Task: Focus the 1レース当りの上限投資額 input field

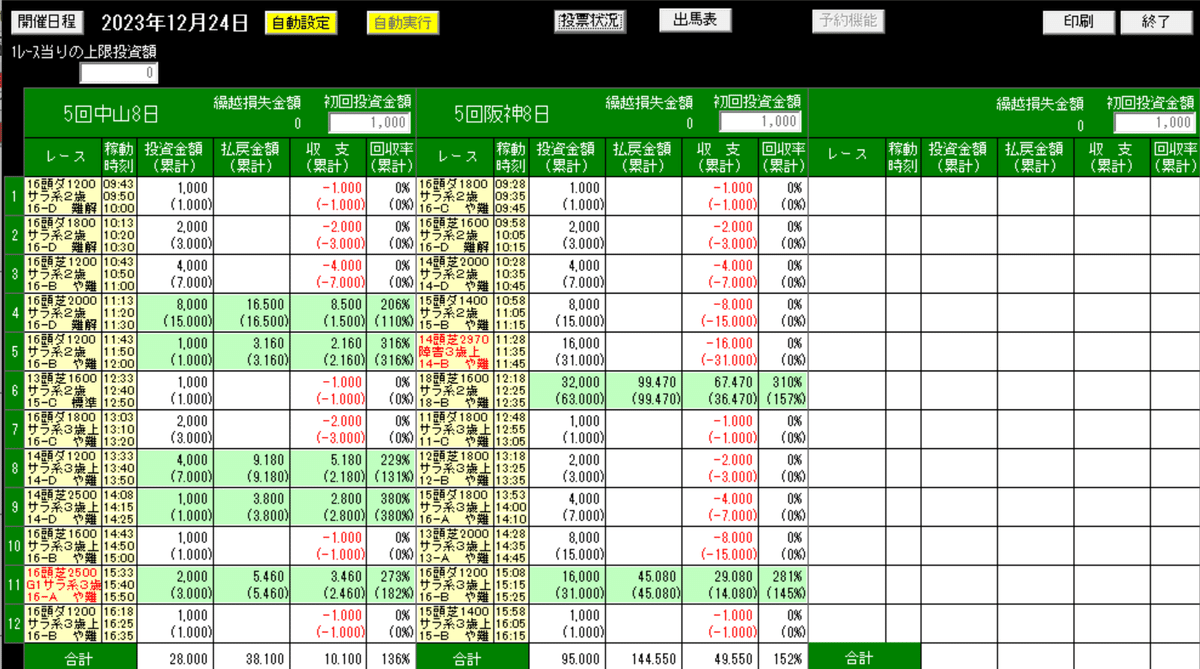Action: [119, 73]
